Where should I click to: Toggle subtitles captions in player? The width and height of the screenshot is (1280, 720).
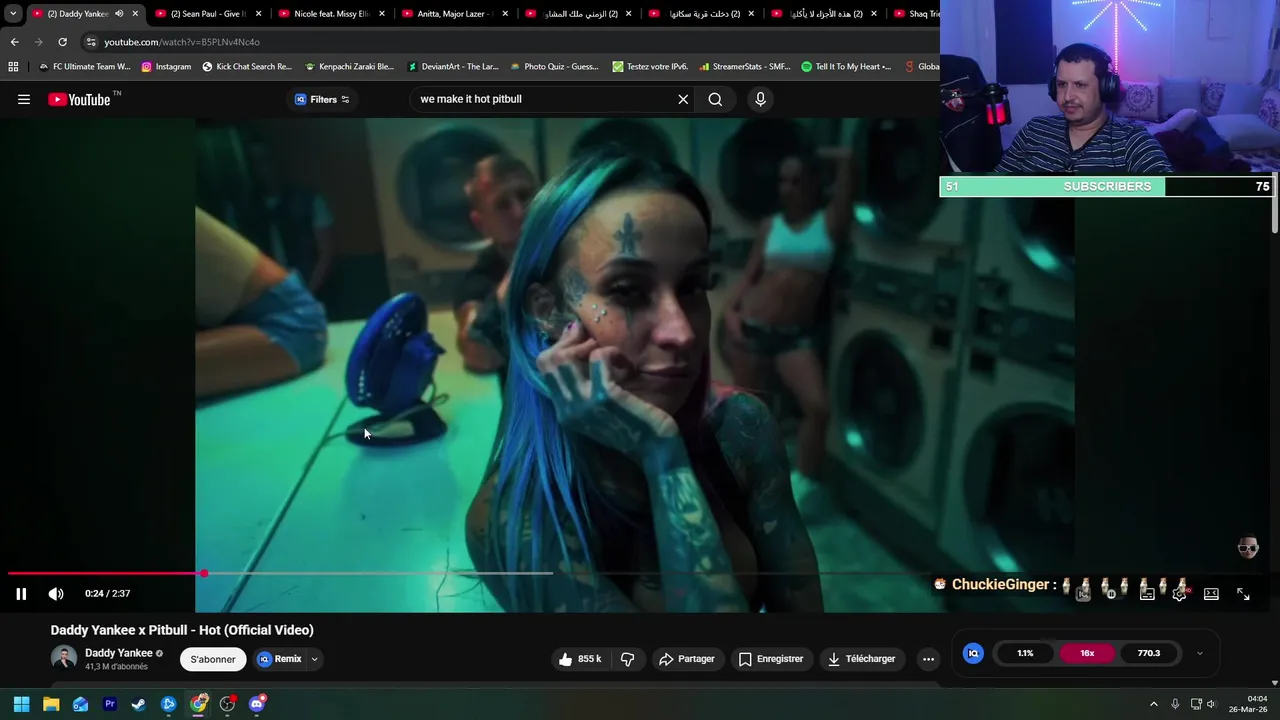pos(1147,594)
